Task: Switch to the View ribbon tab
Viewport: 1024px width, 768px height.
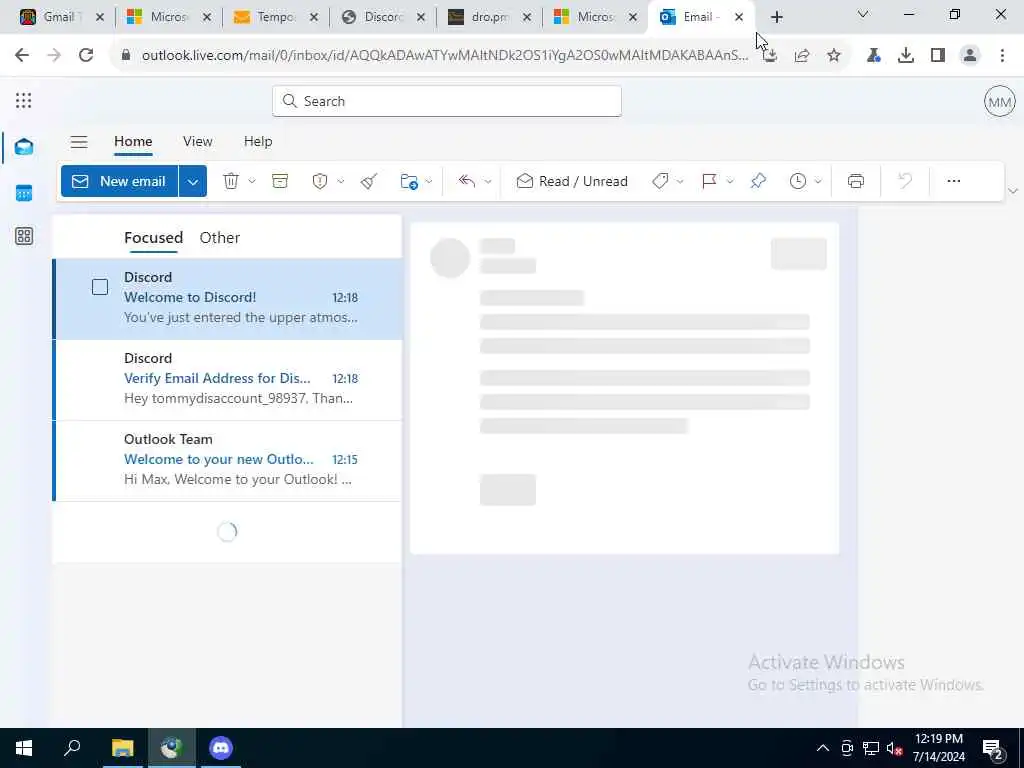Action: pyautogui.click(x=197, y=141)
